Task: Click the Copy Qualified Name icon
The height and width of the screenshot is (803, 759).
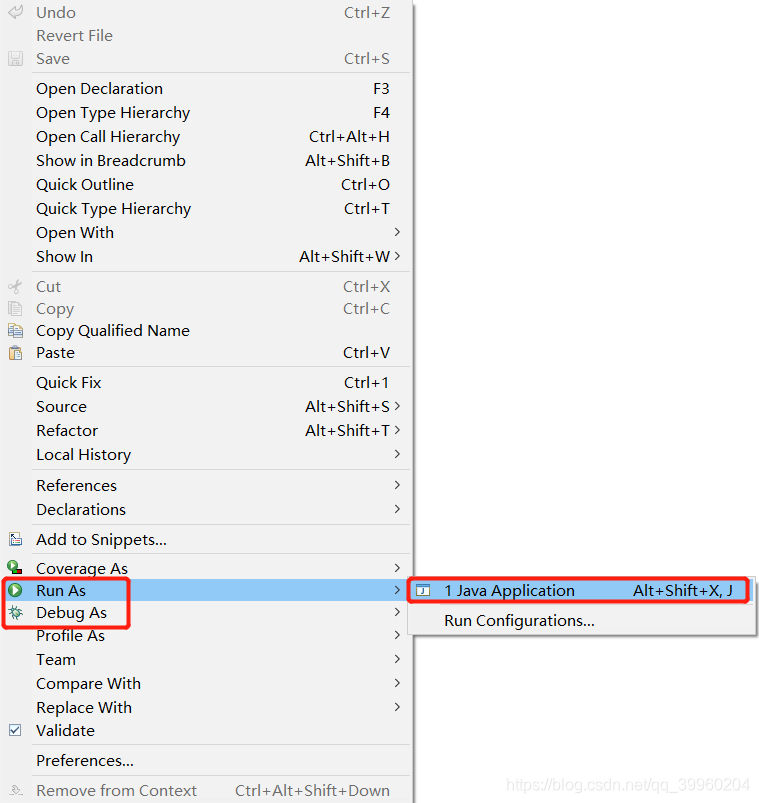Action: 15,331
